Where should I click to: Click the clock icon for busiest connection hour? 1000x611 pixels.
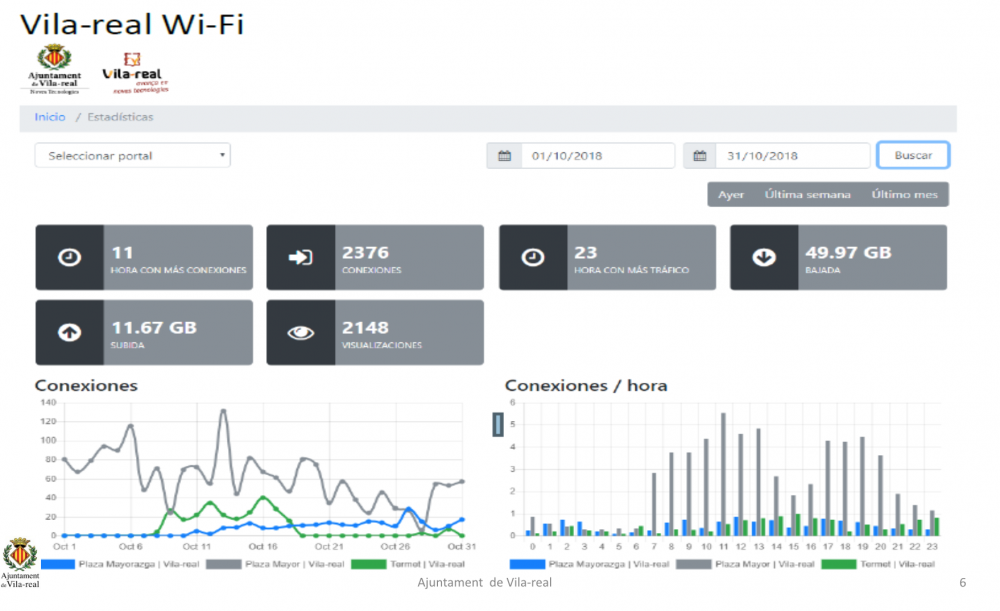point(69,257)
